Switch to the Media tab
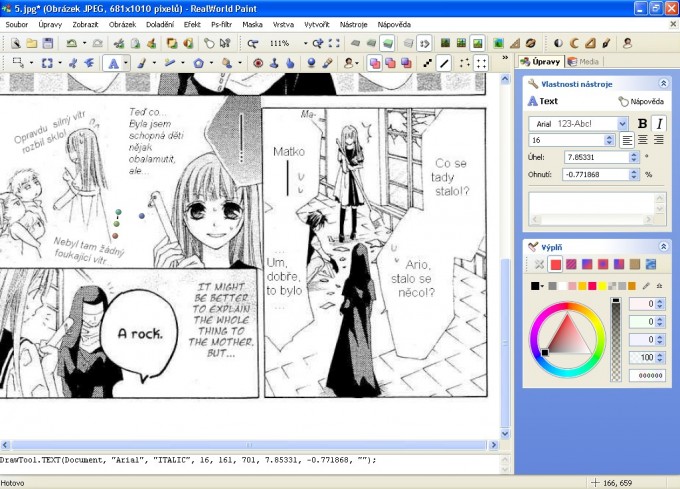The width and height of the screenshot is (680, 489). [584, 62]
